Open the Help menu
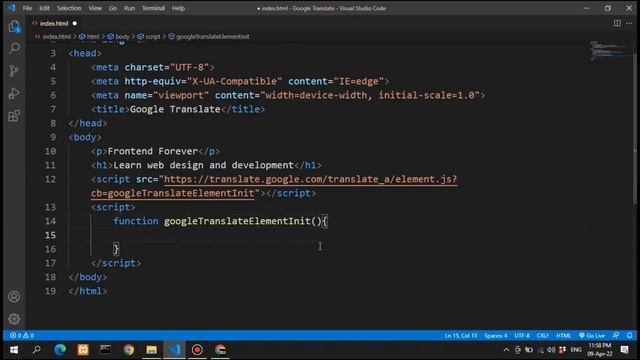Image resolution: width=640 pixels, height=360 pixels. pyautogui.click(x=178, y=8)
